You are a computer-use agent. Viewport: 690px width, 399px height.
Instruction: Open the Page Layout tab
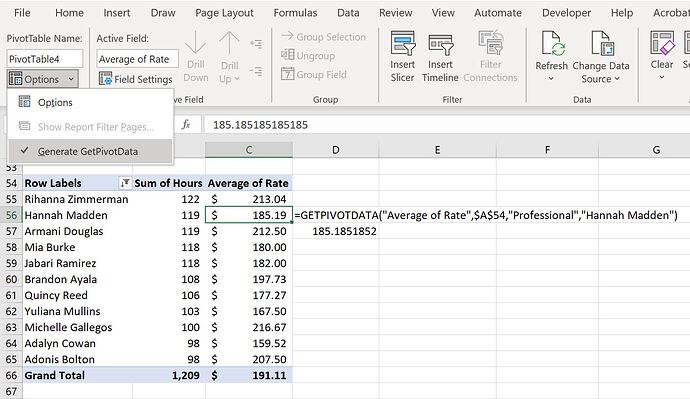(224, 13)
